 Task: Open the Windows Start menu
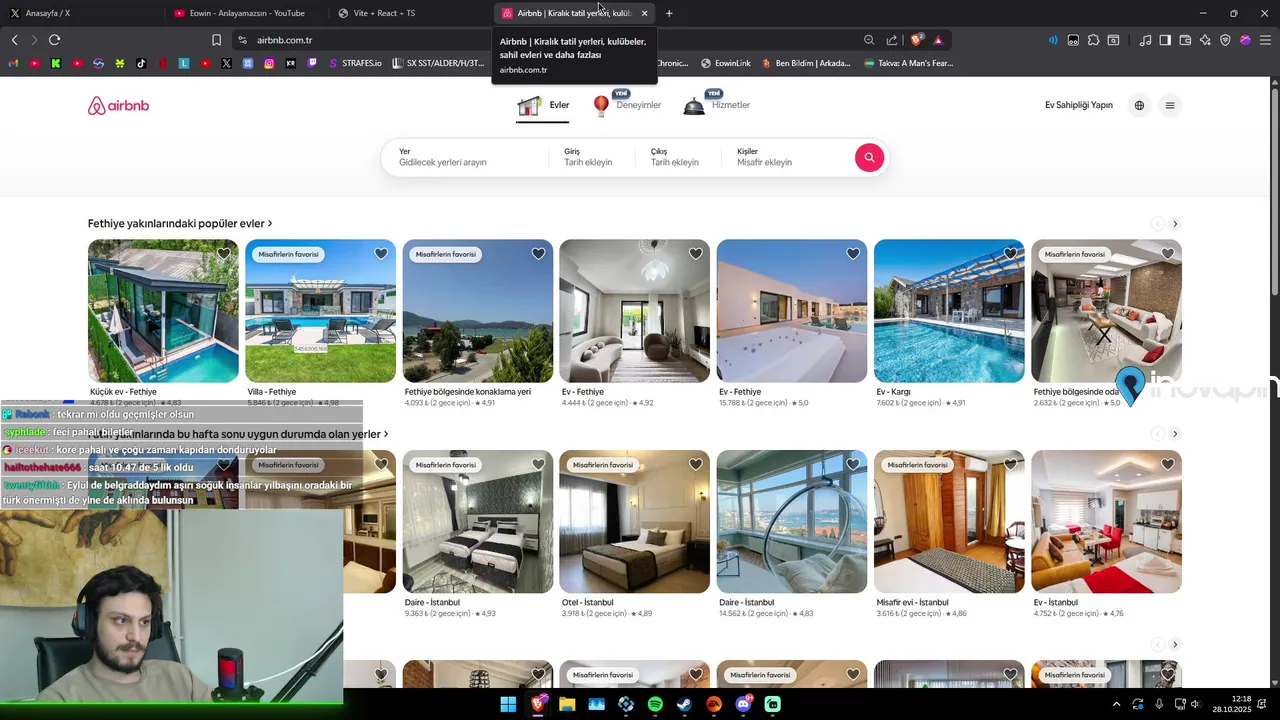pyautogui.click(x=508, y=704)
